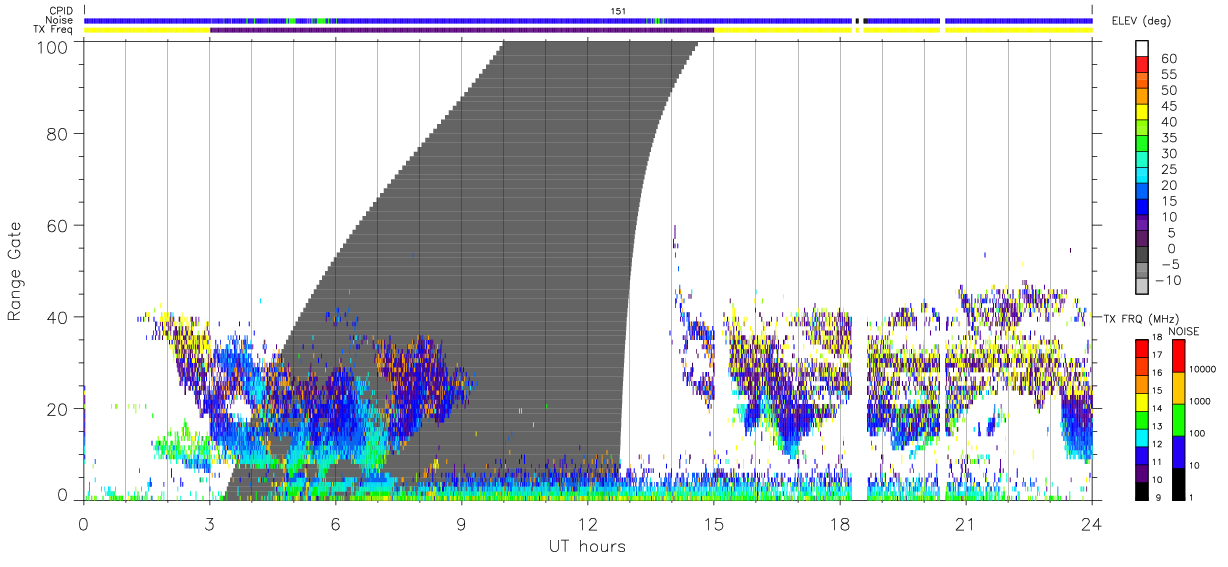
Task: Click the Noise row label at top
Action: [x=60, y=20]
